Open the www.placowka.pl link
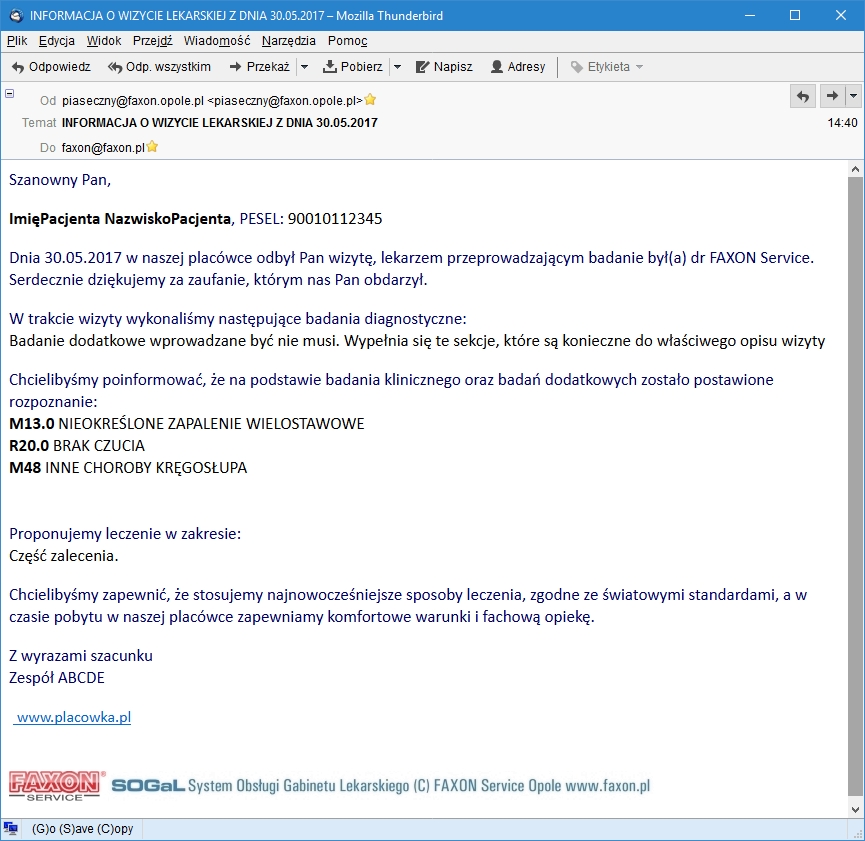 click(74, 717)
